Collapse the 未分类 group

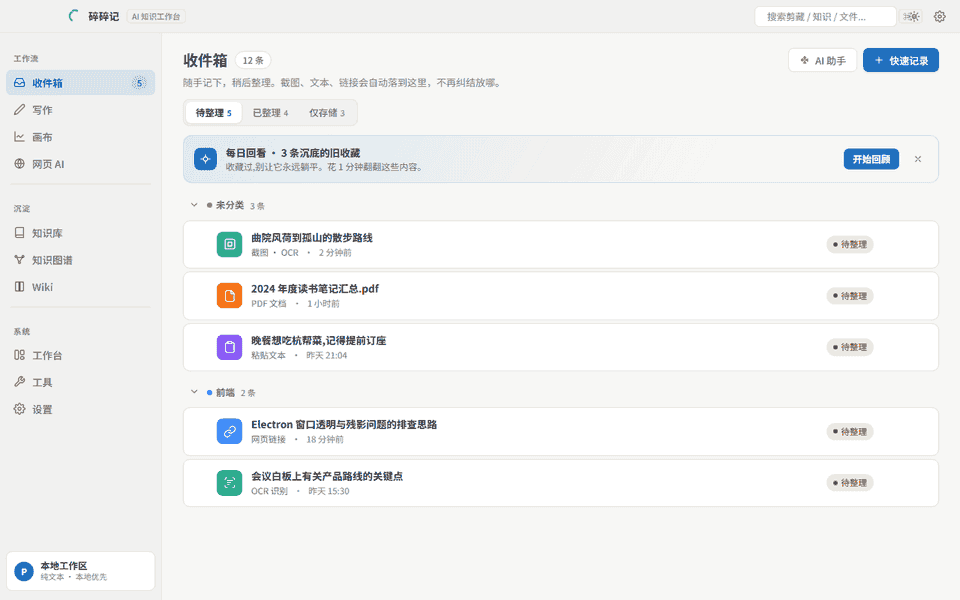tap(194, 205)
